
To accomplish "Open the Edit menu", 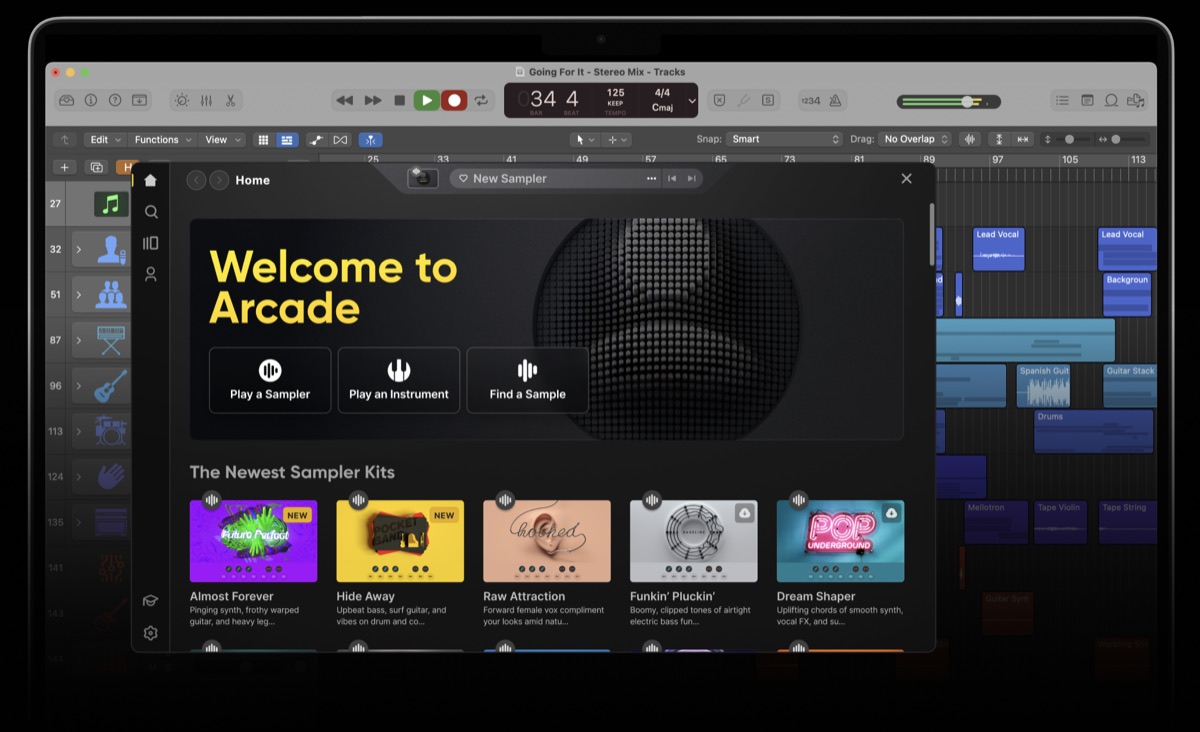I will coord(104,140).
